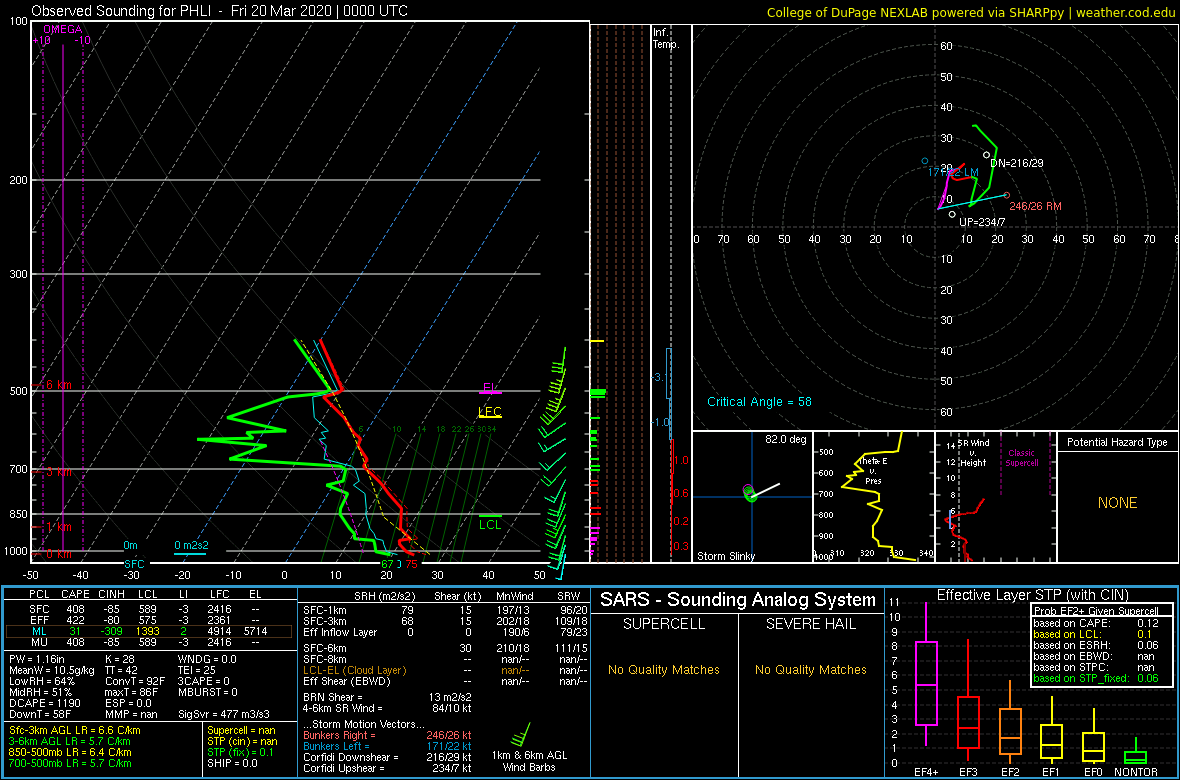Click the surface temperature value 75
This screenshot has width=1180, height=780.
click(x=411, y=563)
